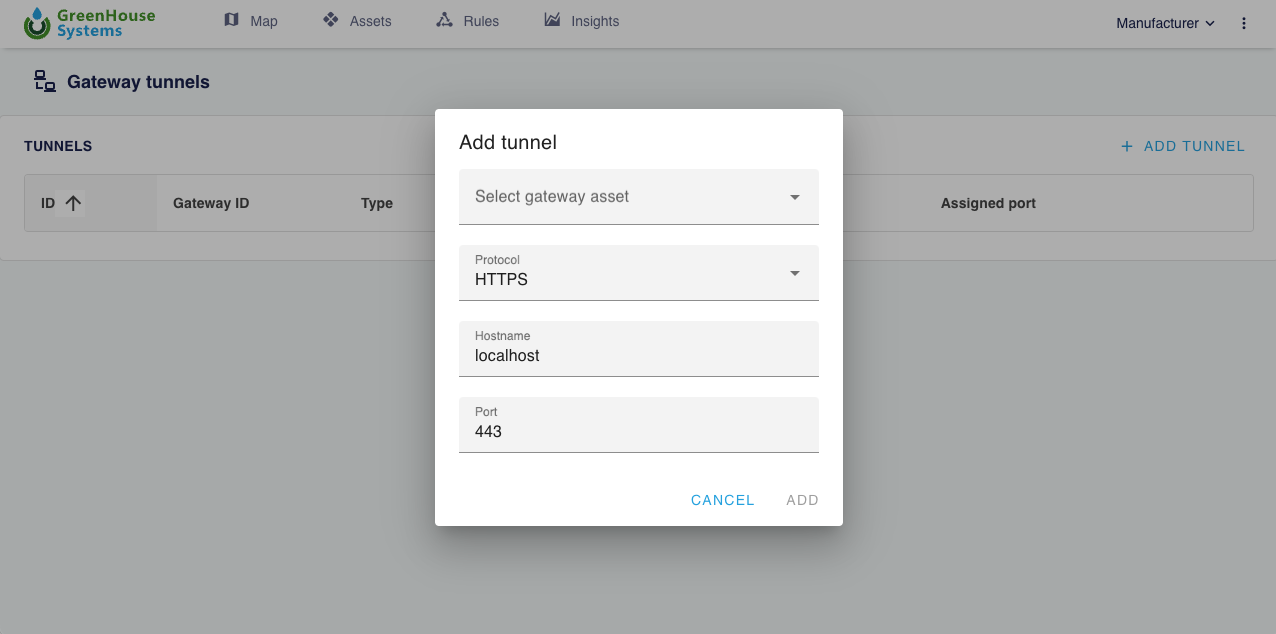
Task: Open the three-dot overflow menu
Action: 1244,22
